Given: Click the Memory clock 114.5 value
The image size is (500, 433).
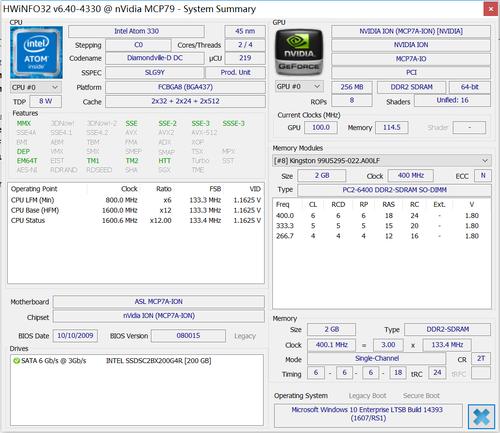Looking at the screenshot, I should [392, 127].
